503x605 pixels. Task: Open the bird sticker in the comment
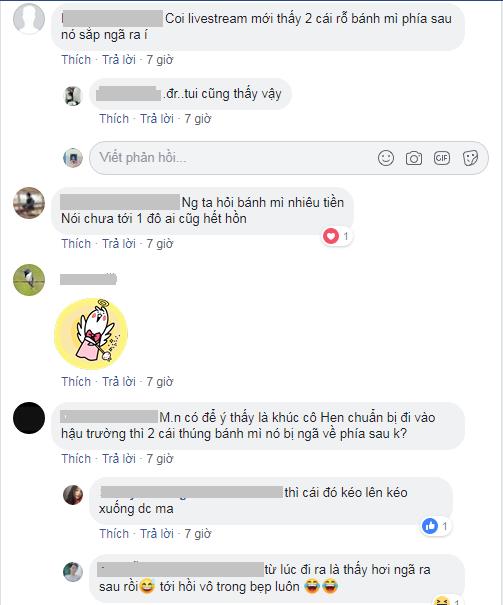click(x=91, y=334)
